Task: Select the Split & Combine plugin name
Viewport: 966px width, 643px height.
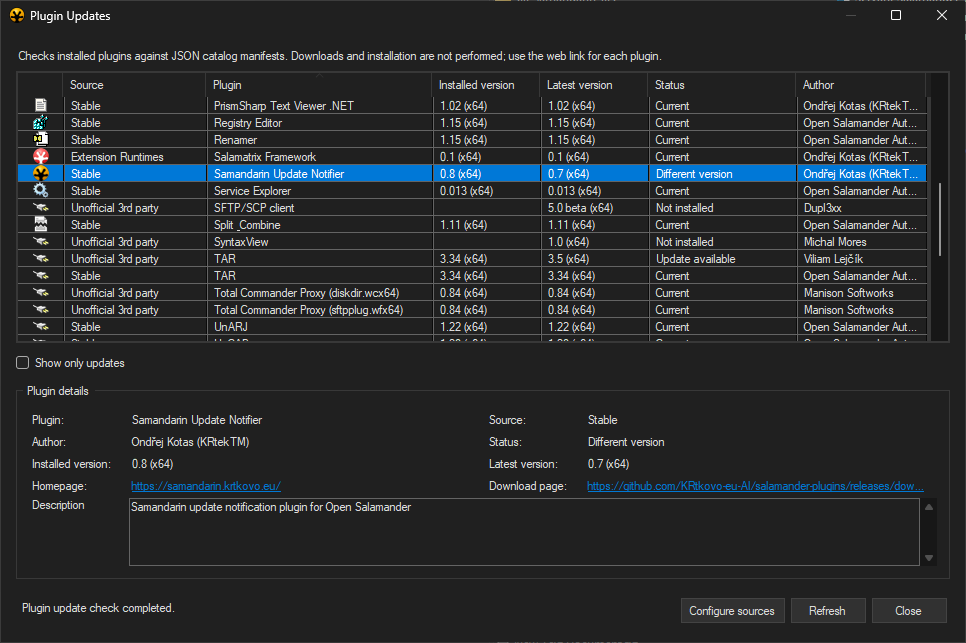Action: click(x=247, y=225)
